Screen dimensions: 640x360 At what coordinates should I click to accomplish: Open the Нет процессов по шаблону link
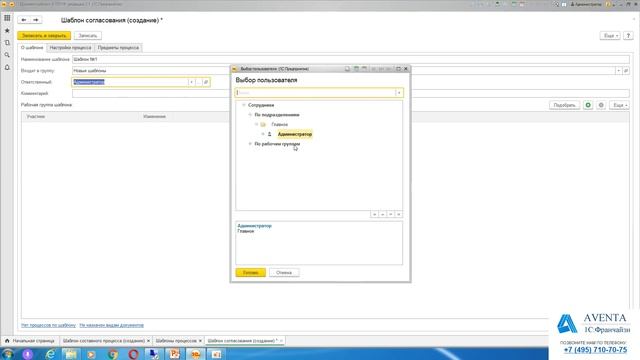point(48,325)
